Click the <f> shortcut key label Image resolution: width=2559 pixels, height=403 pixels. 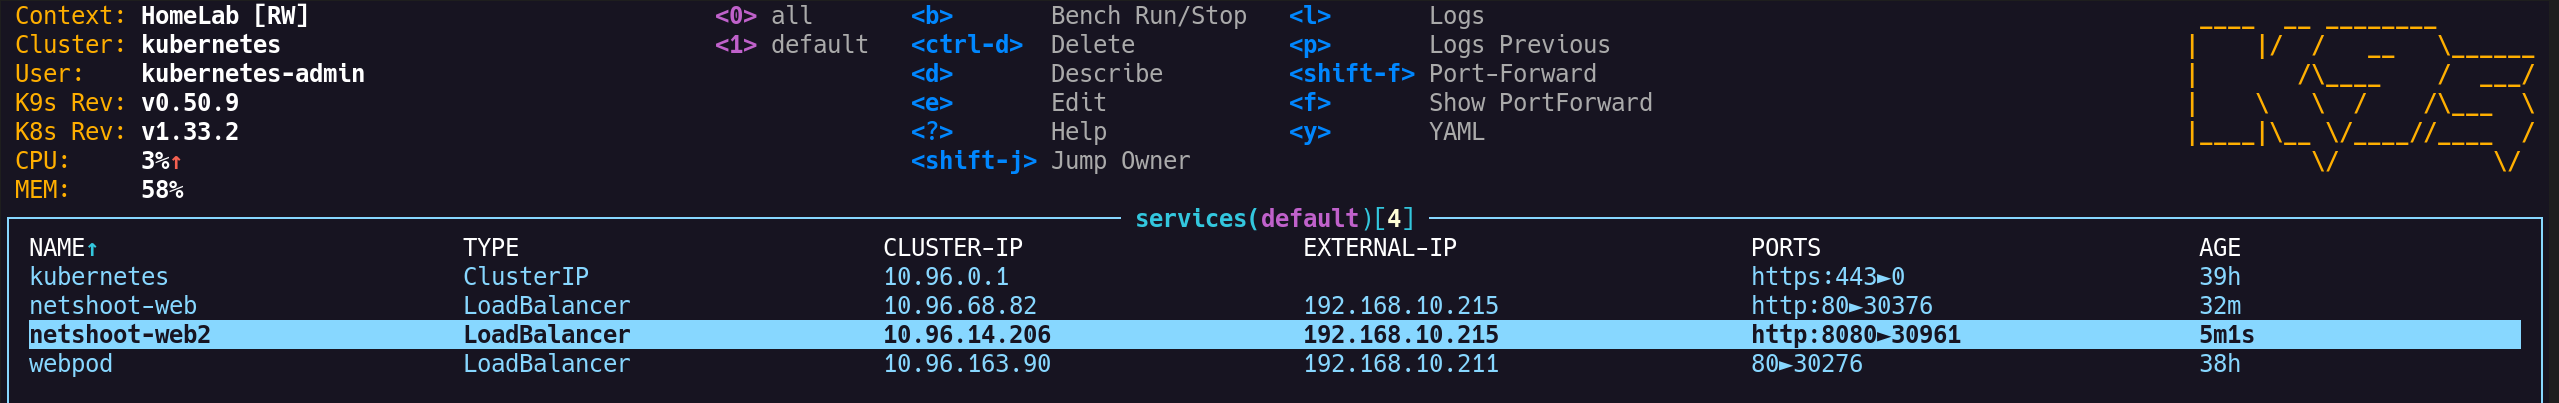[1310, 103]
